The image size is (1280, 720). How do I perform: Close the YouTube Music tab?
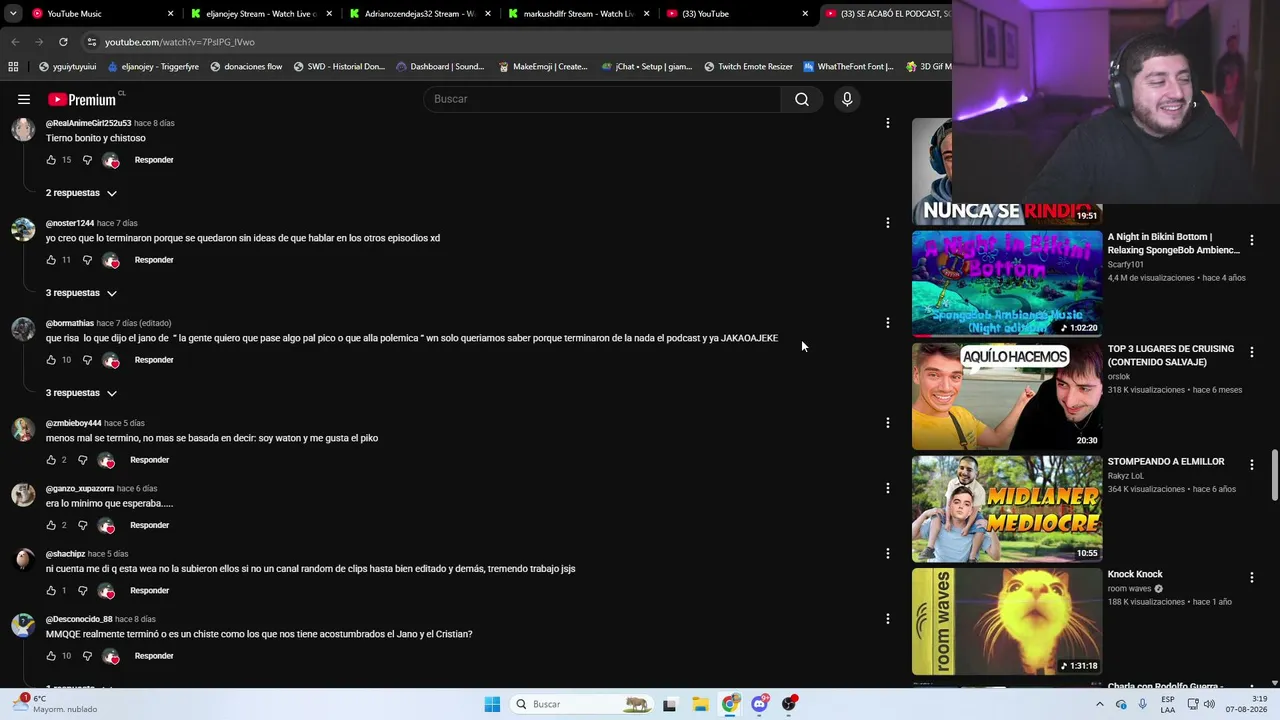(x=171, y=14)
